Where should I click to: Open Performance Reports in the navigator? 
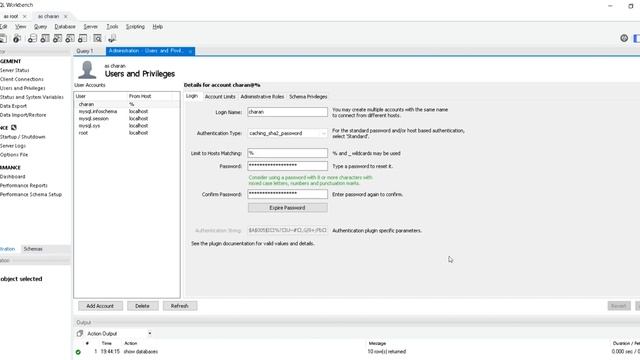pyautogui.click(x=24, y=186)
